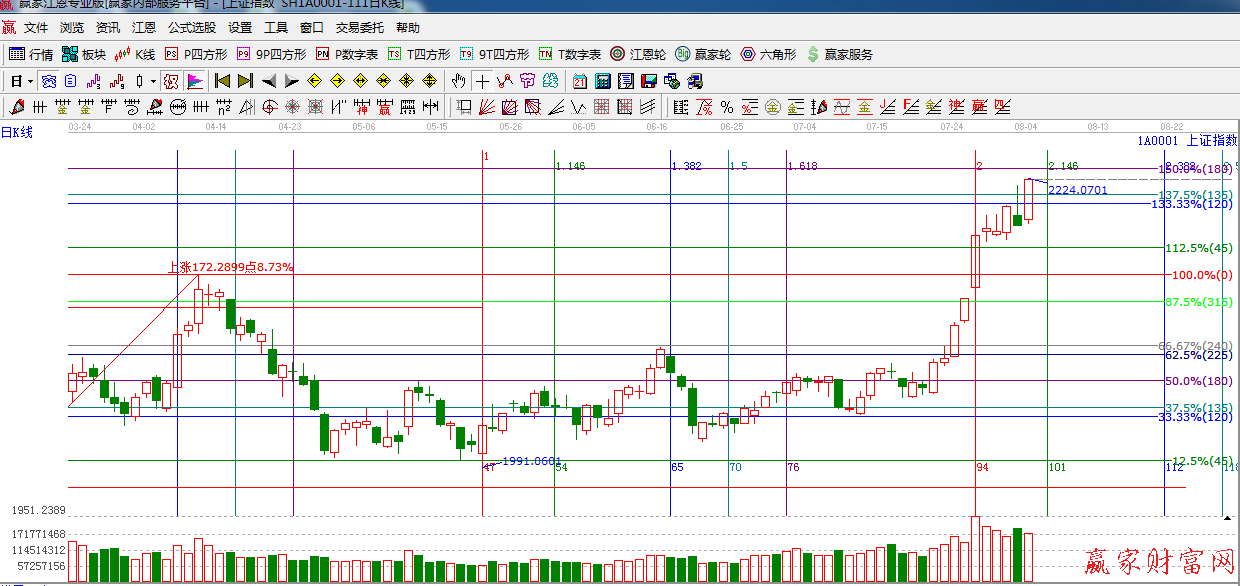The width and height of the screenshot is (1240, 586).
Task: Select the hand pan tool
Action: tap(458, 81)
